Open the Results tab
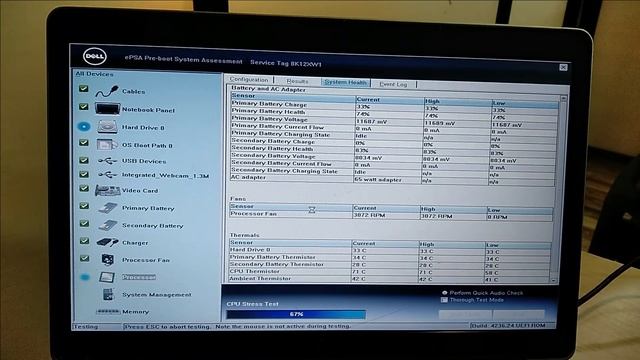The width and height of the screenshot is (640, 360). 297,81
